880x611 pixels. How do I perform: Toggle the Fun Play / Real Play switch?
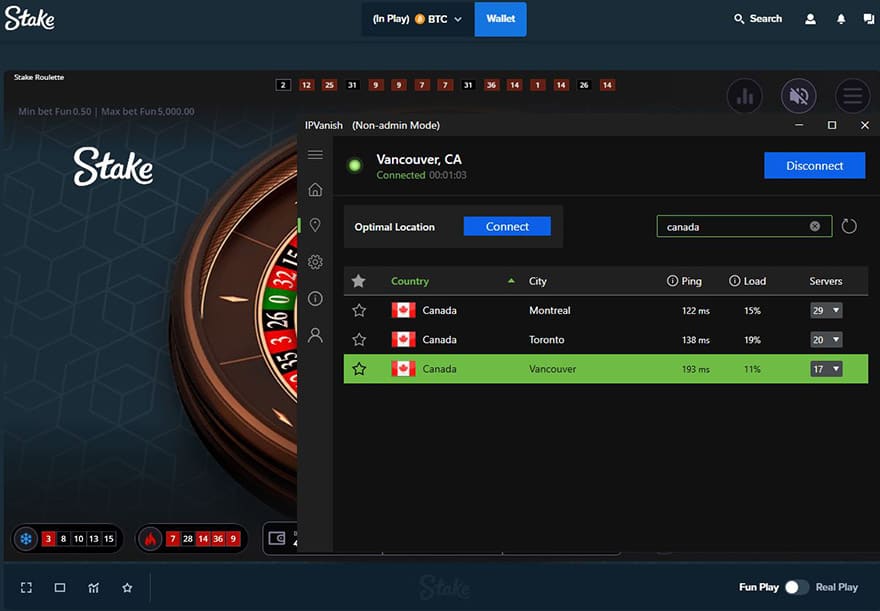[797, 587]
